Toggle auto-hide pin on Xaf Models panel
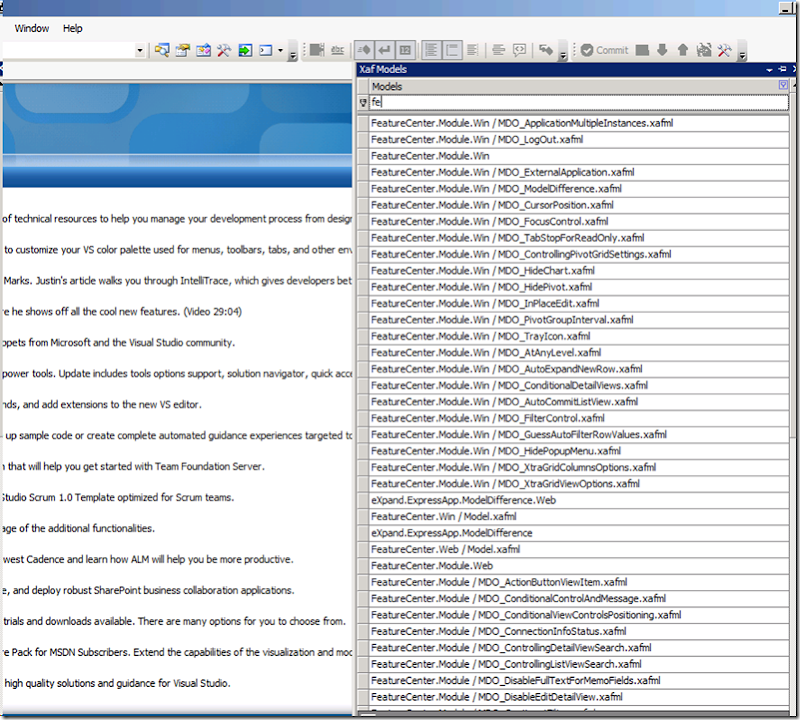The width and height of the screenshot is (800, 720). click(x=782, y=69)
